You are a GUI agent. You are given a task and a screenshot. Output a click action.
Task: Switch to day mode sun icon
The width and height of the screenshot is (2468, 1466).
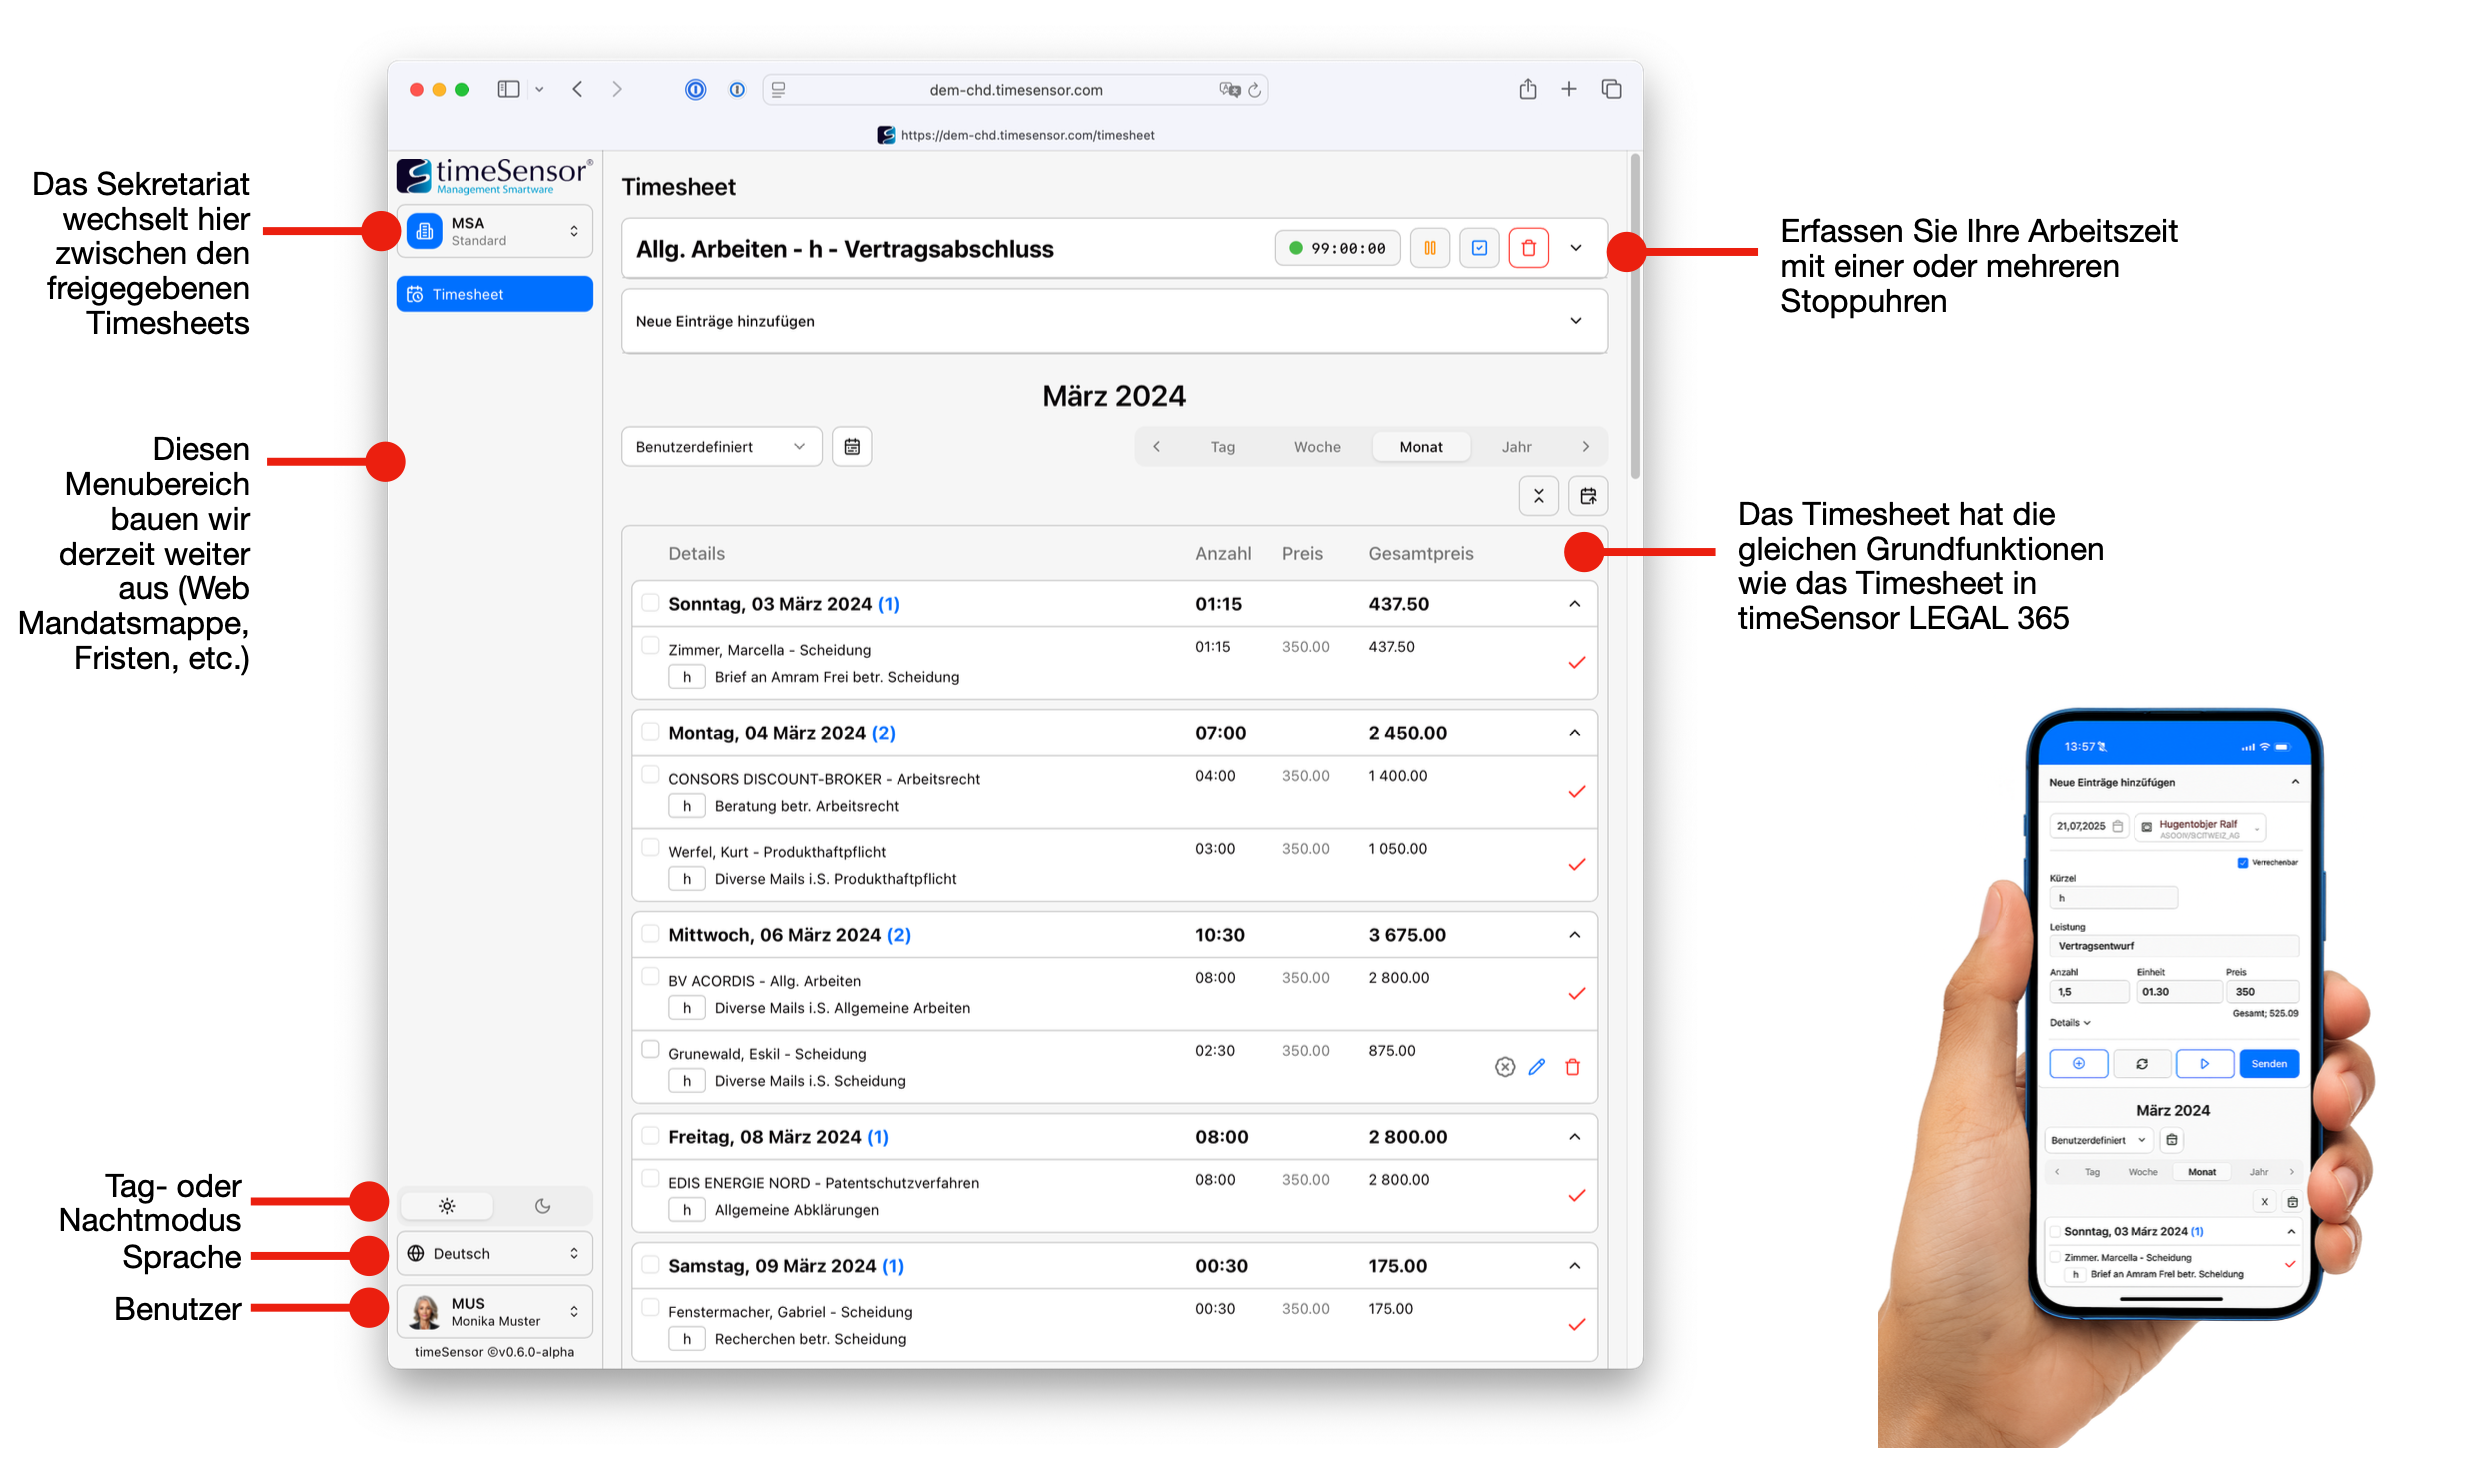point(447,1206)
